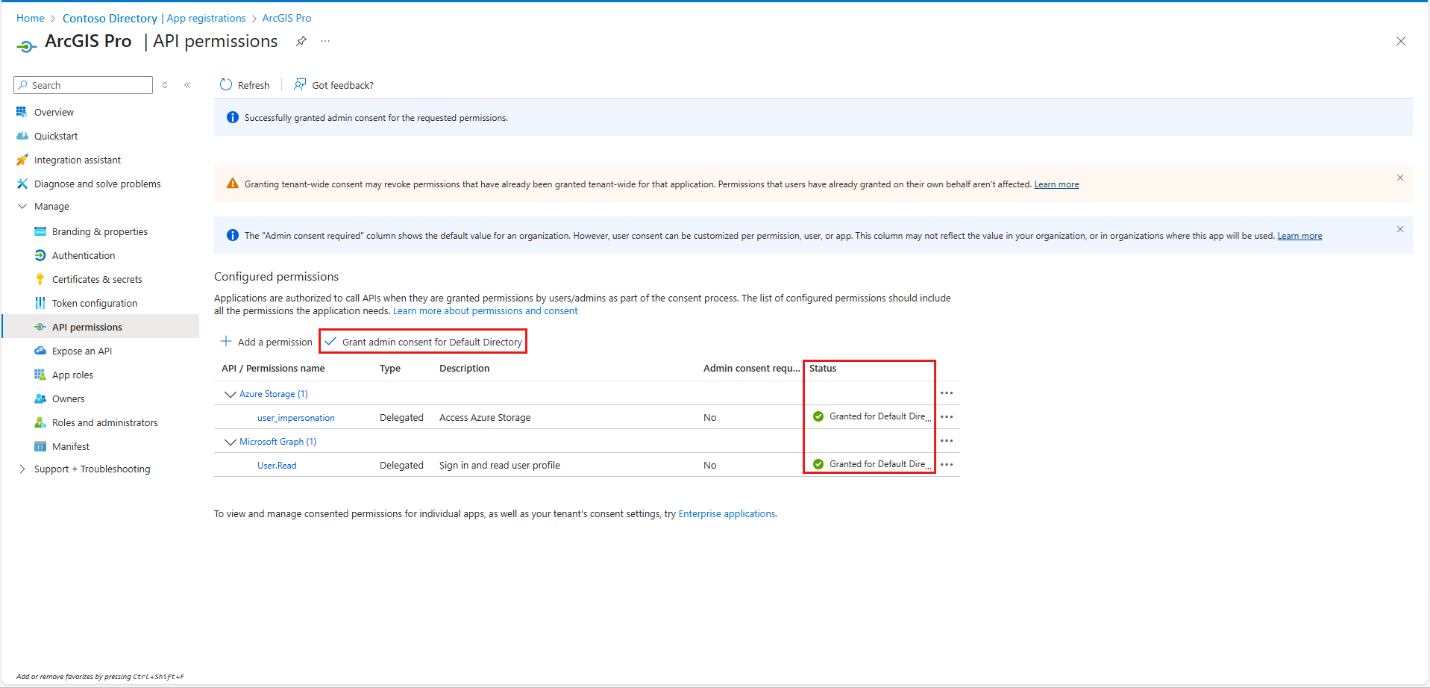
Task: Open Learn more link in the info banner
Action: point(1300,236)
